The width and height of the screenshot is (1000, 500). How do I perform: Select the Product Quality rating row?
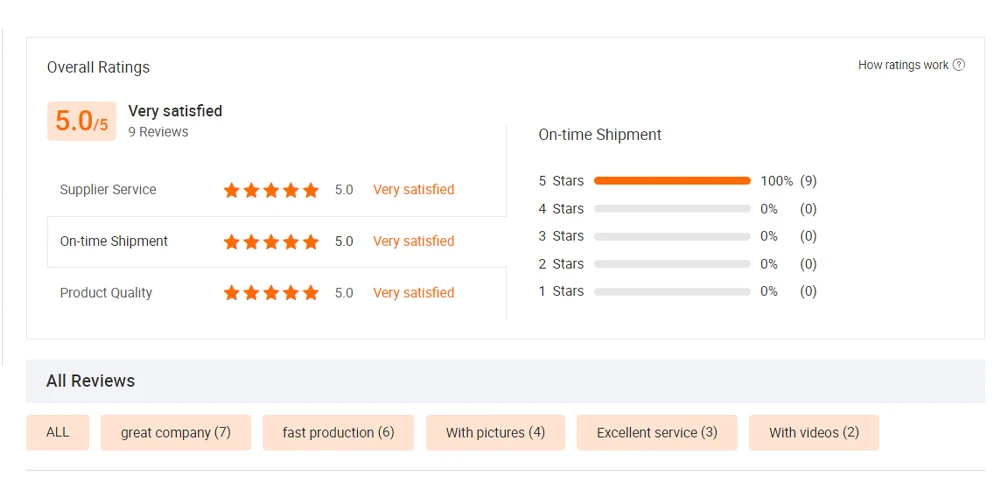click(x=106, y=293)
